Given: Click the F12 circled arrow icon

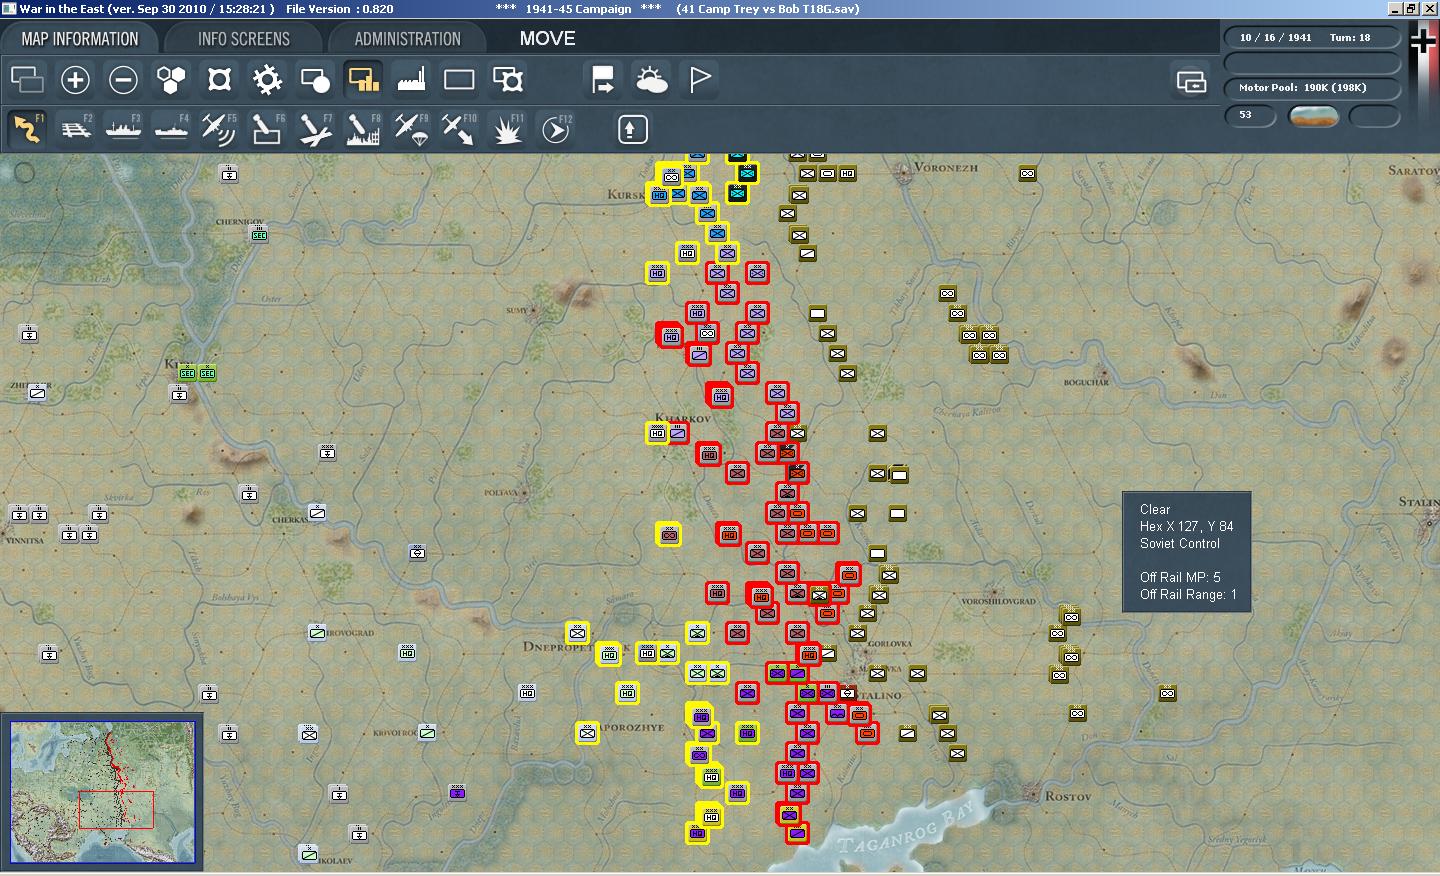Looking at the screenshot, I should tap(555, 129).
